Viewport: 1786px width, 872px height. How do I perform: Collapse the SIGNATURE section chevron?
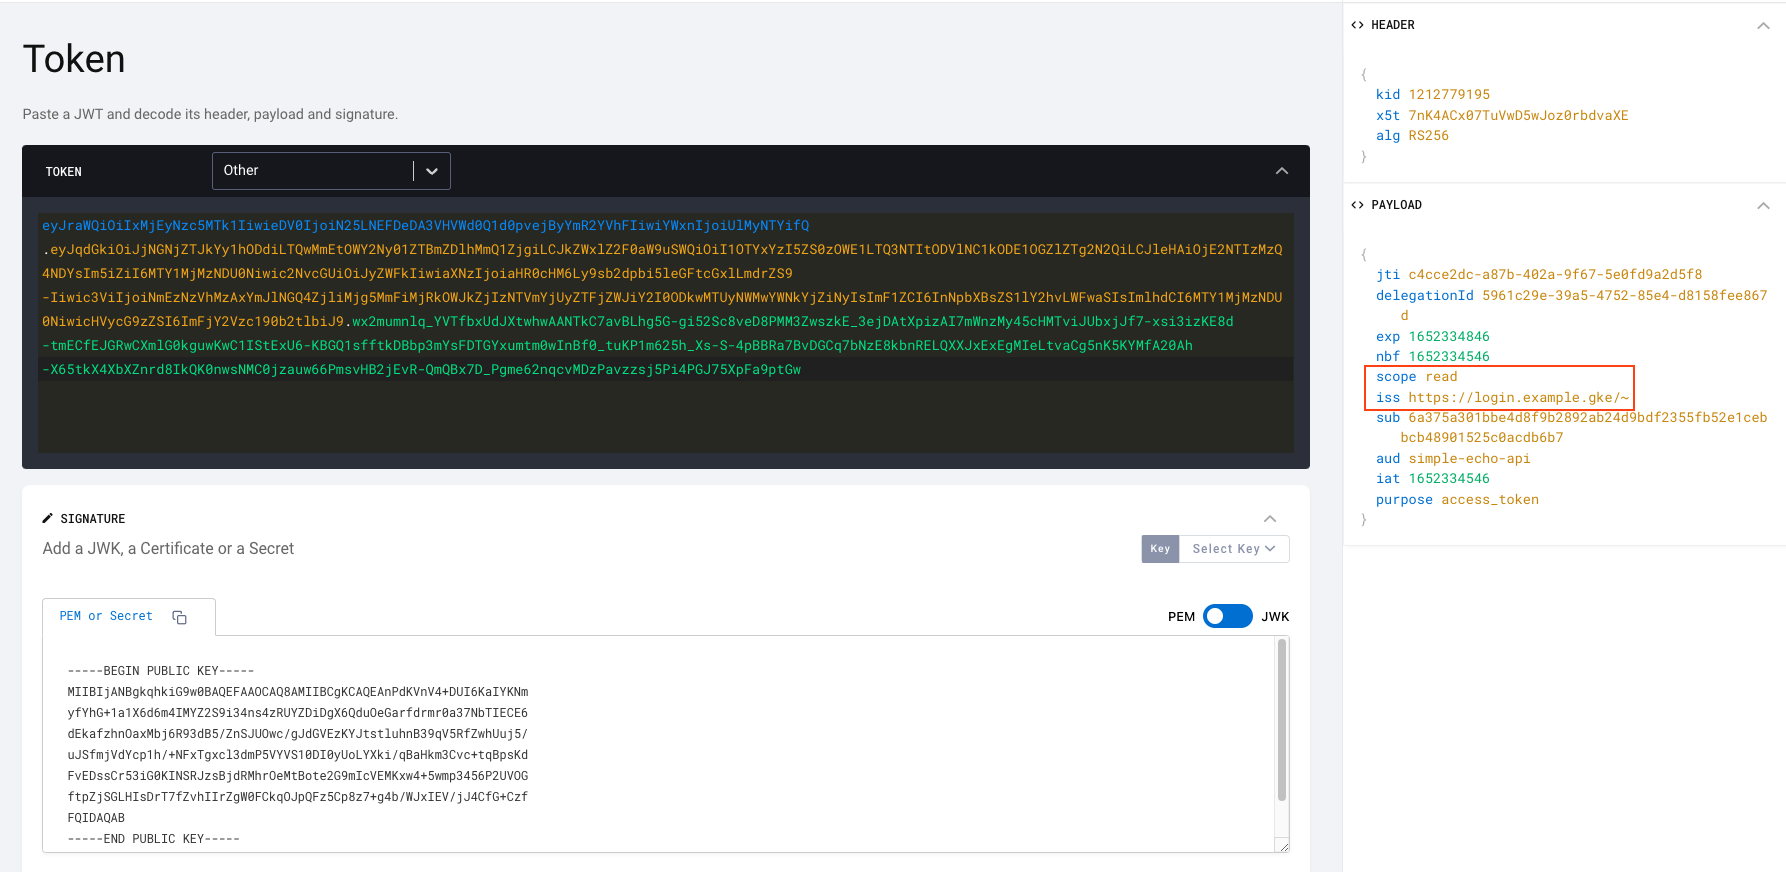(1270, 518)
